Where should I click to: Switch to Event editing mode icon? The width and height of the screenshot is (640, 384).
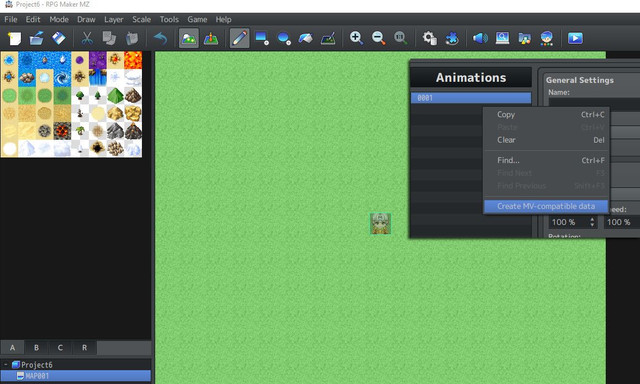point(211,38)
